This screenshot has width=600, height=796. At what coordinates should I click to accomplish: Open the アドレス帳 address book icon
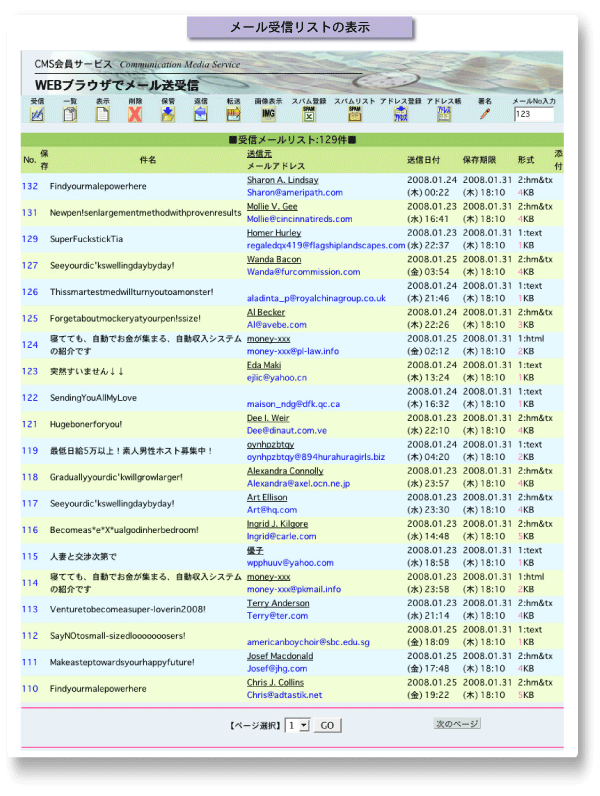(444, 114)
